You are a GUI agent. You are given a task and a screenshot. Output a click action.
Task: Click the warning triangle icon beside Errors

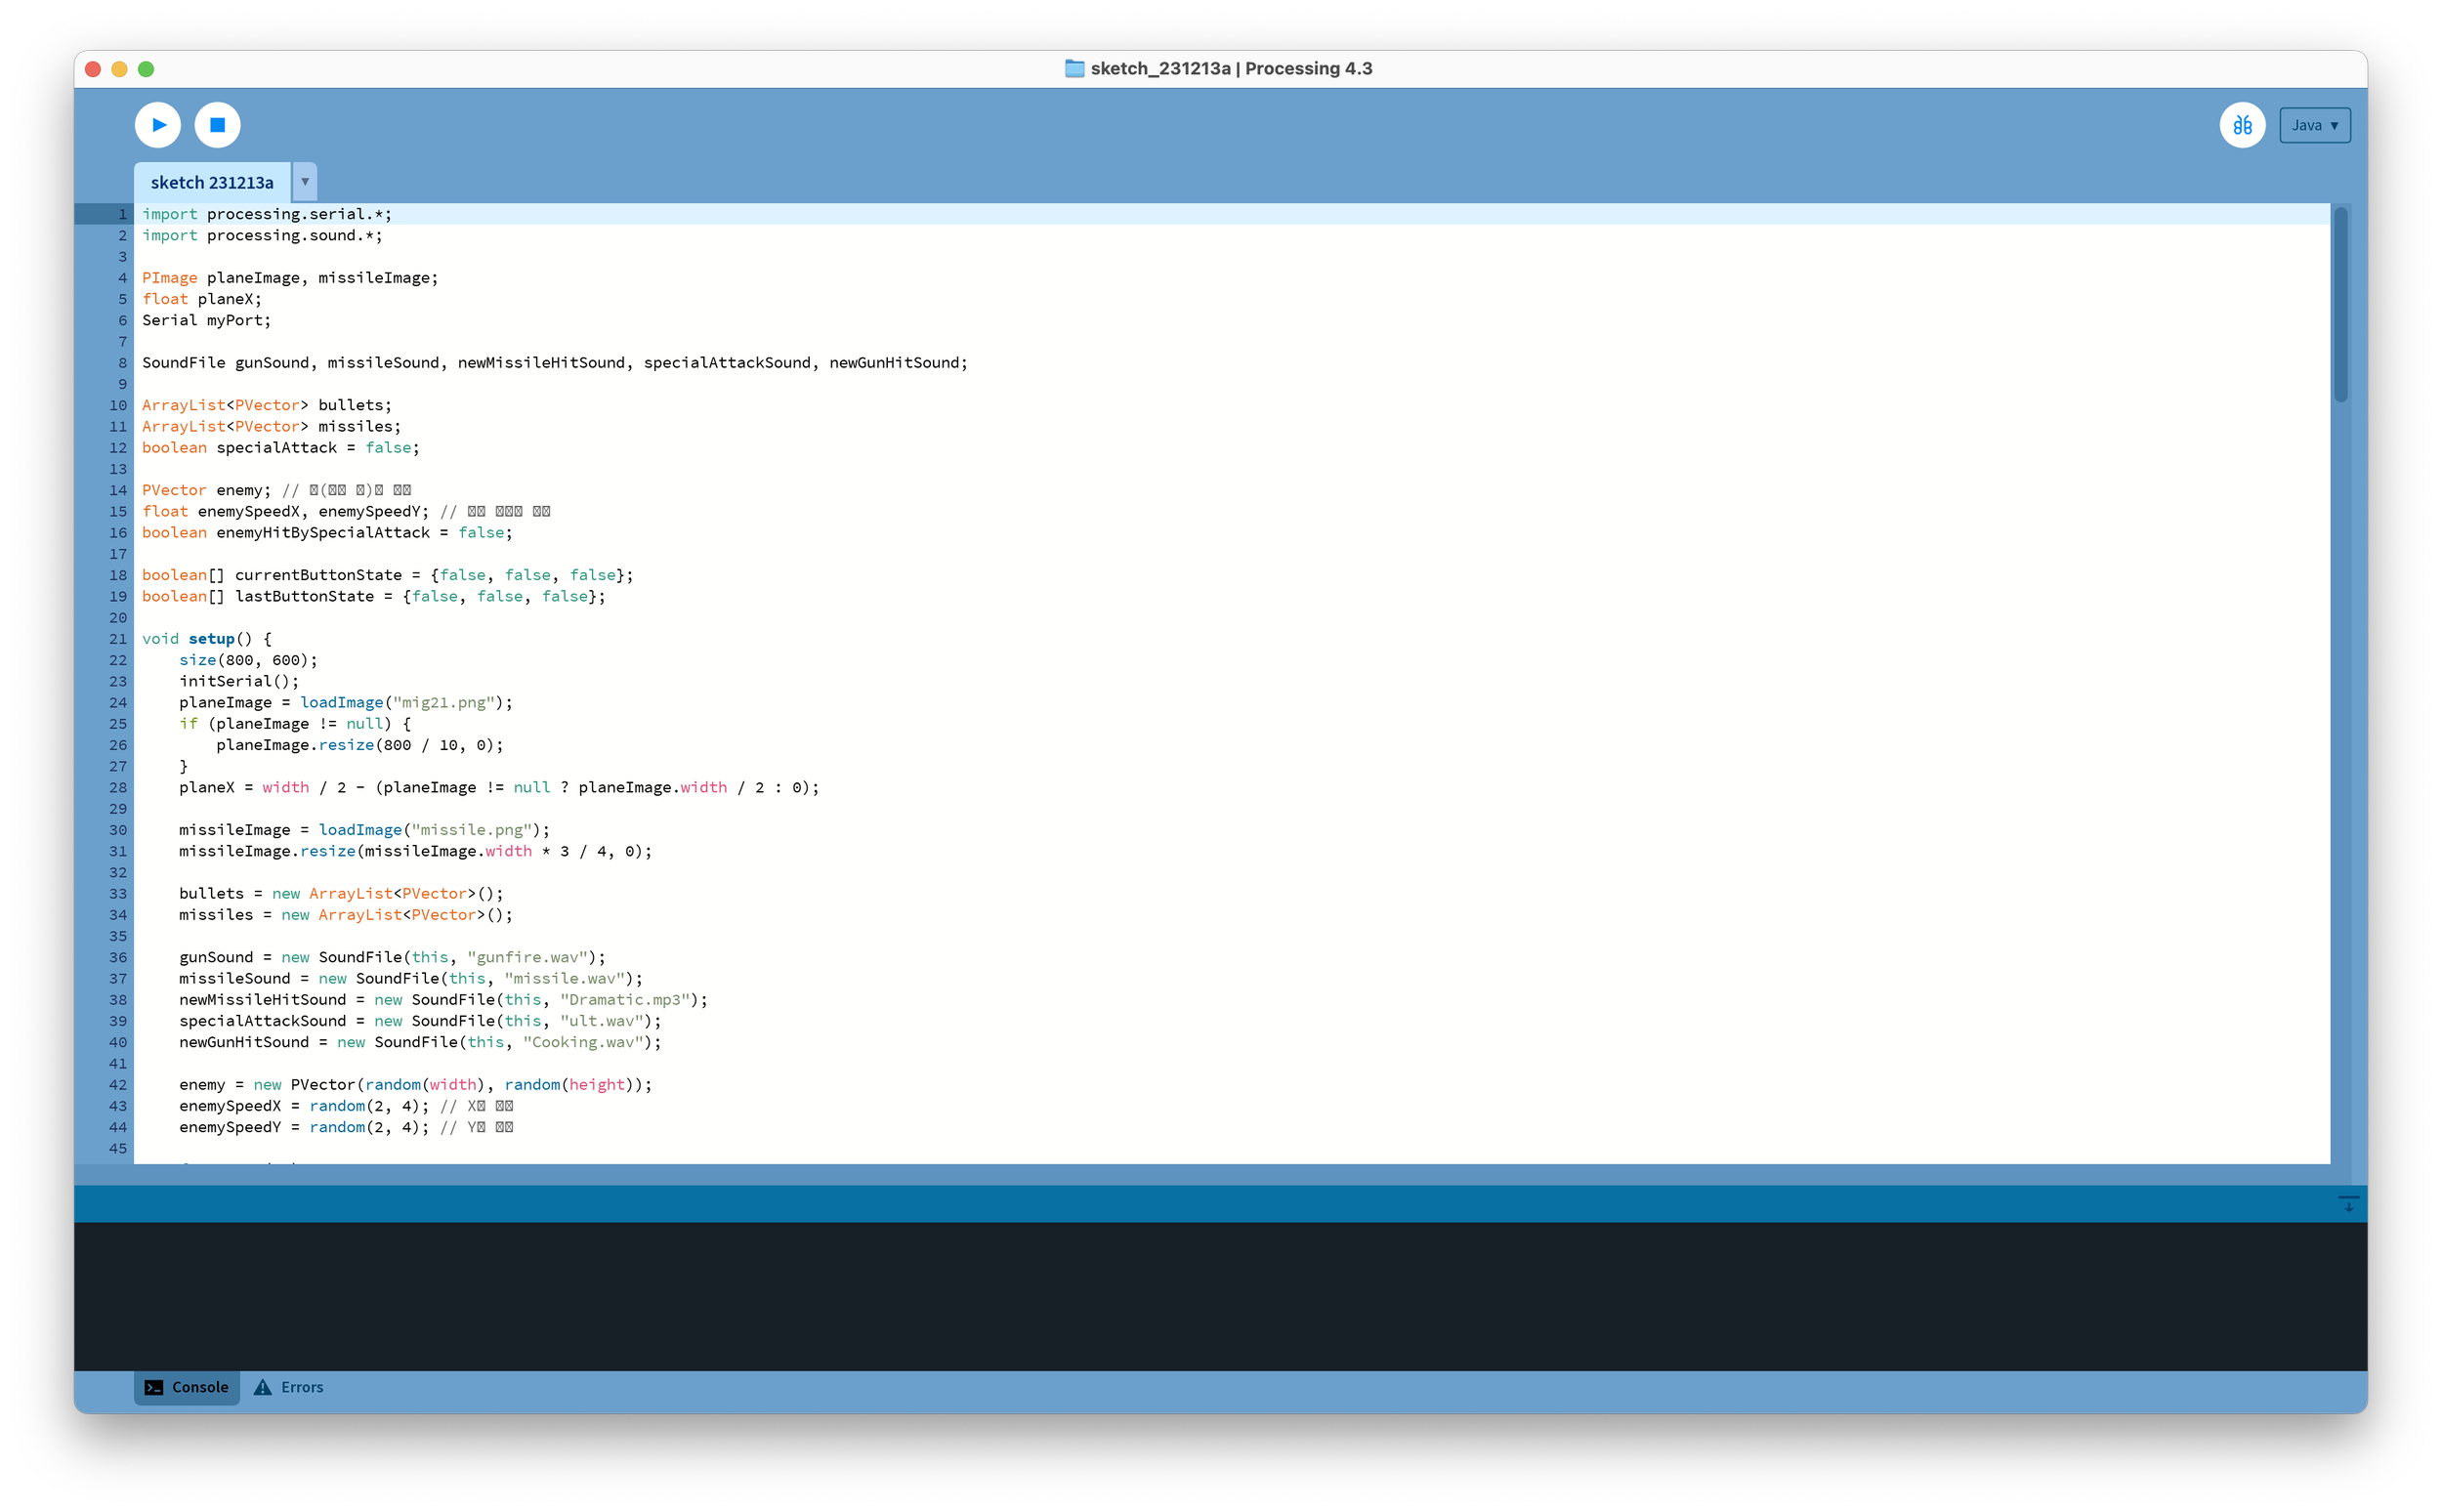tap(263, 1387)
